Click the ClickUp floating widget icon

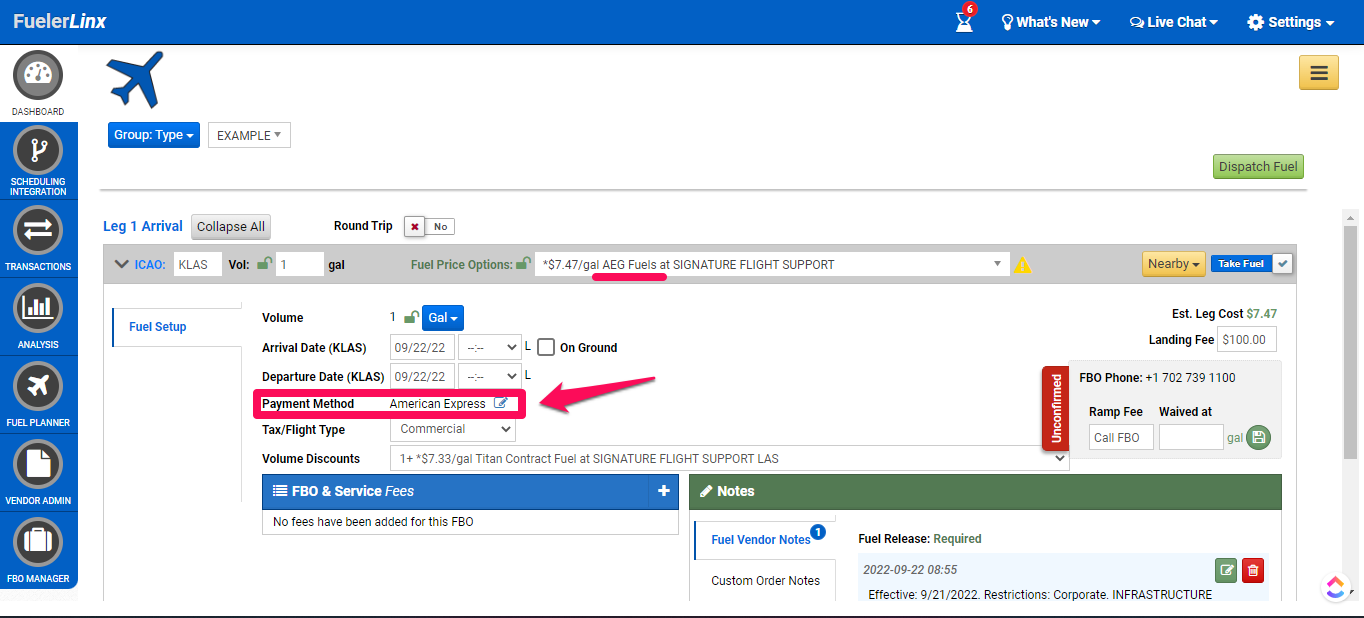coord(1335,588)
